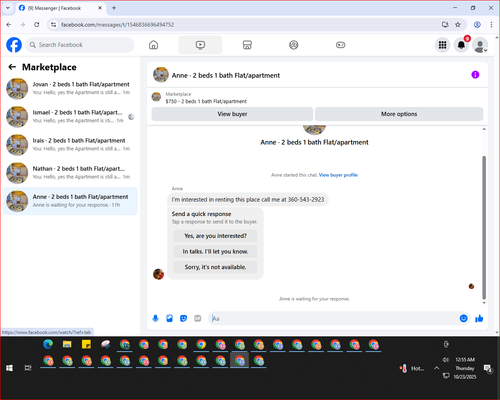Click the voice clip microphone icon
Viewport: 500px width, 400px height.
[x=155, y=319]
